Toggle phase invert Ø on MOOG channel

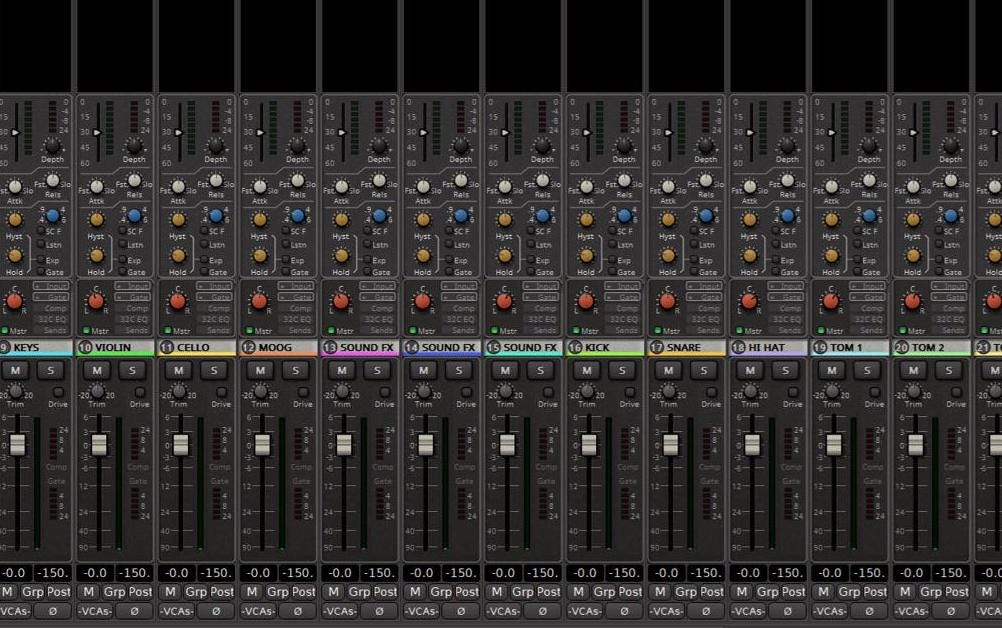point(298,611)
